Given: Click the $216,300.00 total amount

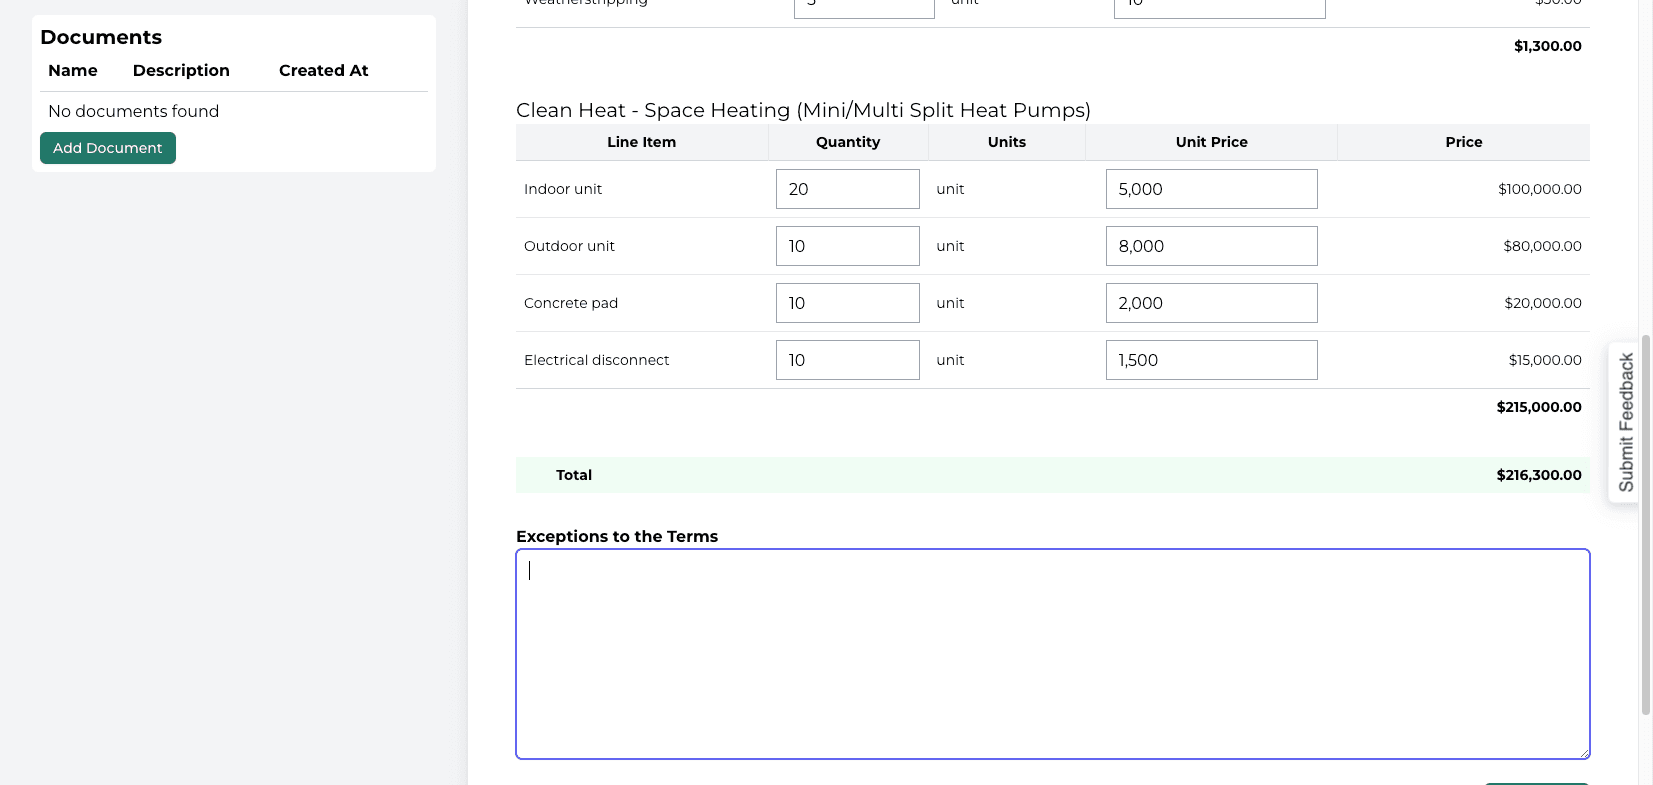Looking at the screenshot, I should tap(1539, 475).
